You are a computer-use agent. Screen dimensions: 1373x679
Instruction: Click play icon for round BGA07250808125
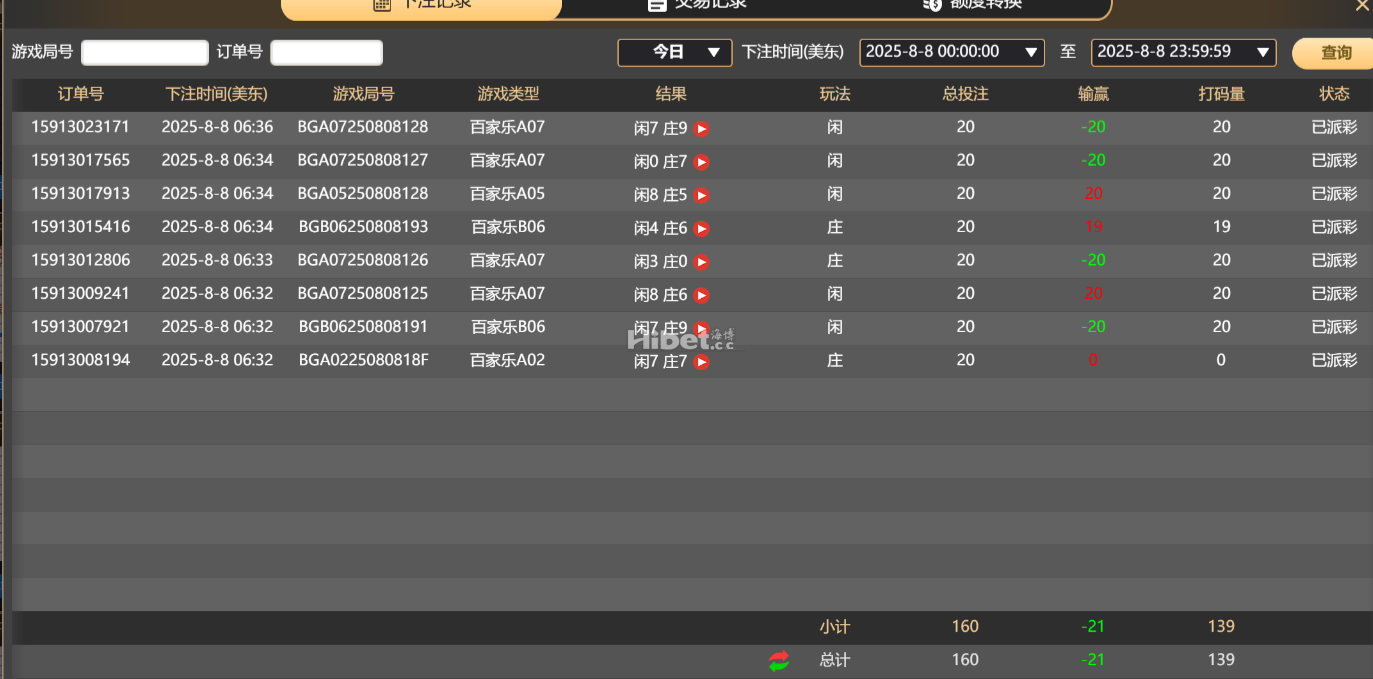pyautogui.click(x=702, y=295)
